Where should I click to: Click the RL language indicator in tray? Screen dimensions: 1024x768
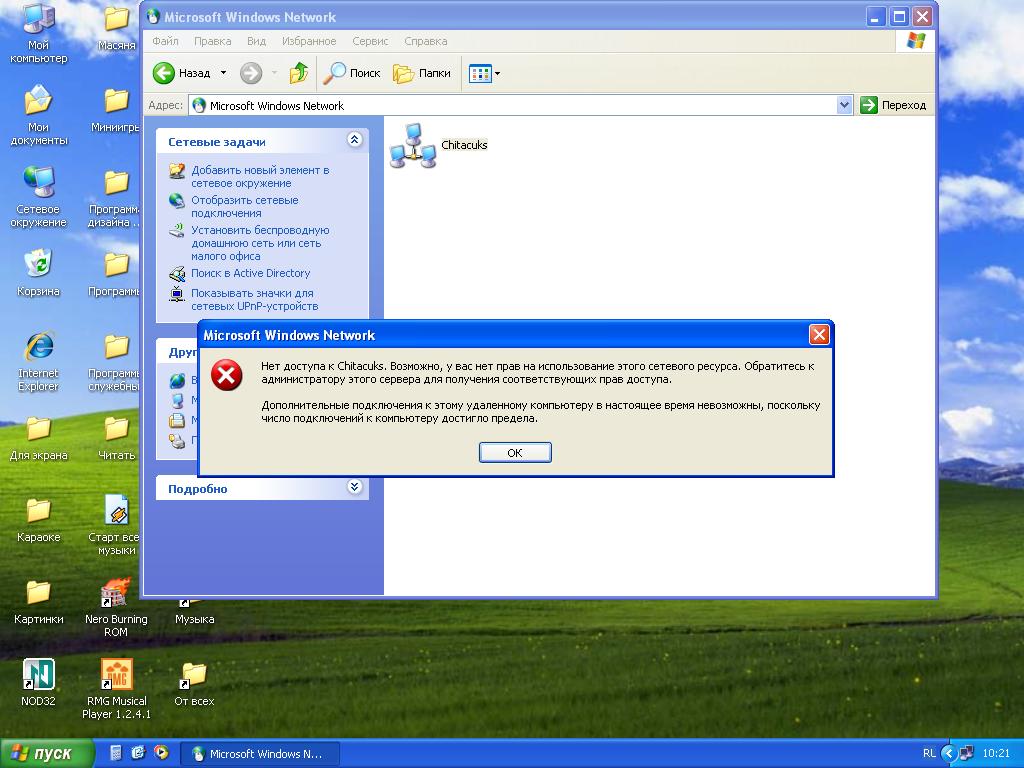coord(929,754)
